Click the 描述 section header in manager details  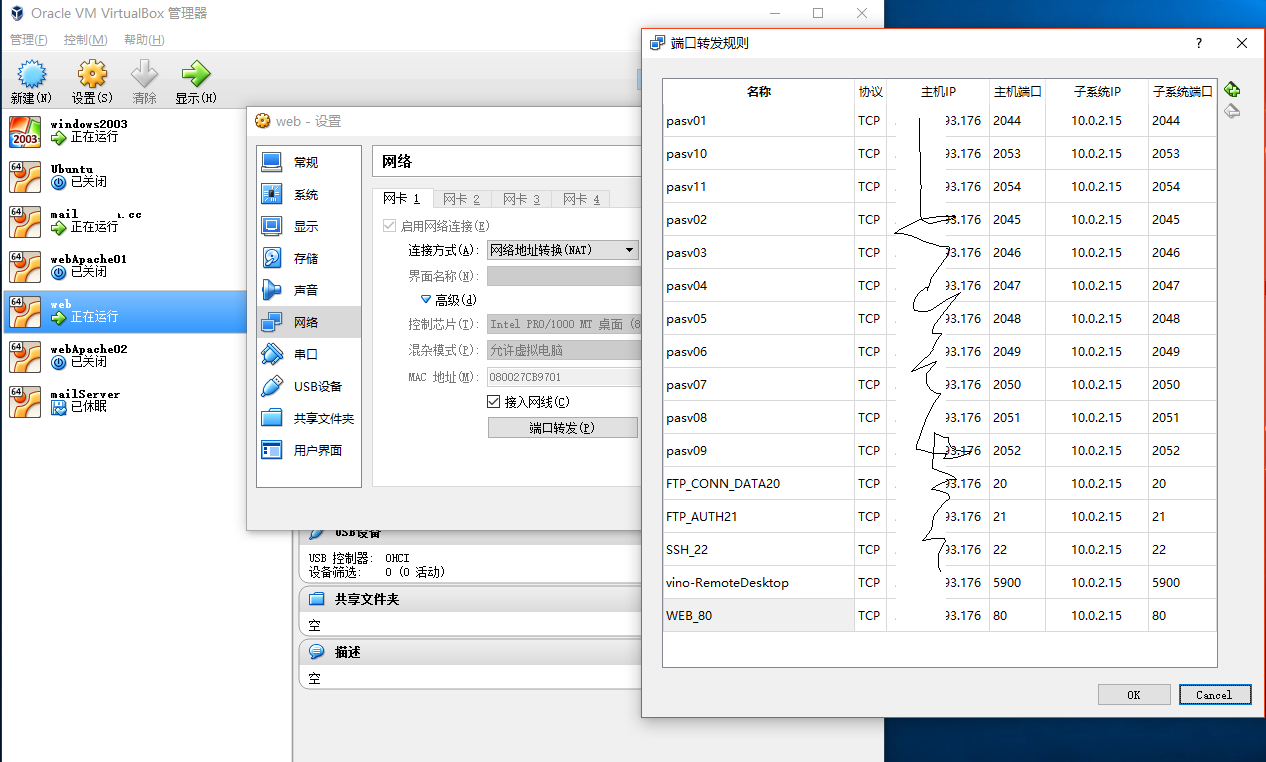470,652
